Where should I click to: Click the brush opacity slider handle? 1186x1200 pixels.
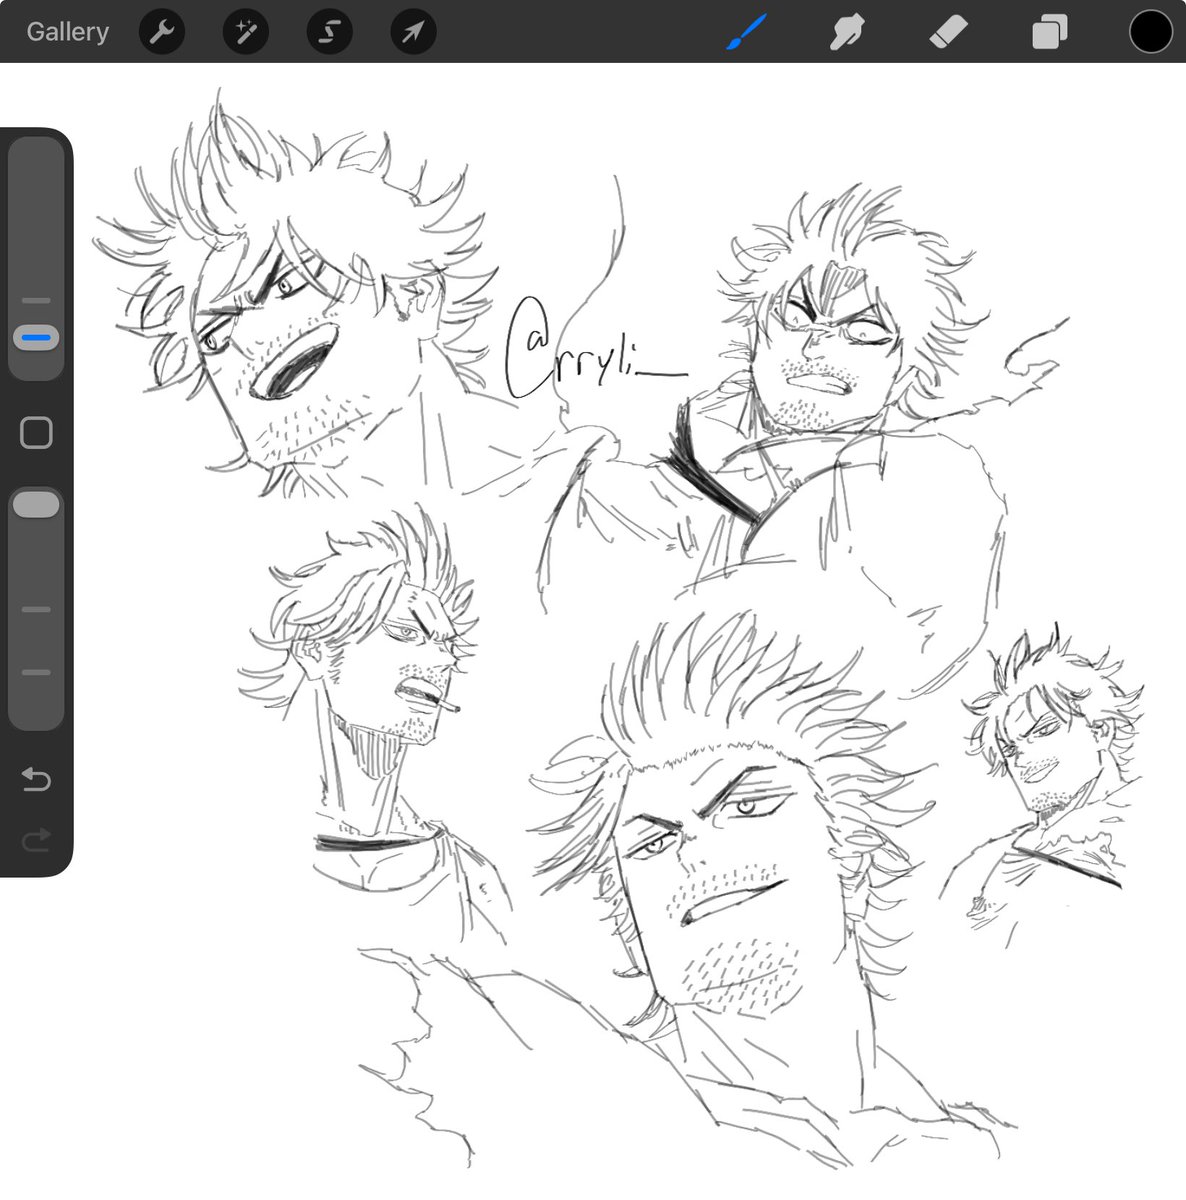pyautogui.click(x=36, y=504)
